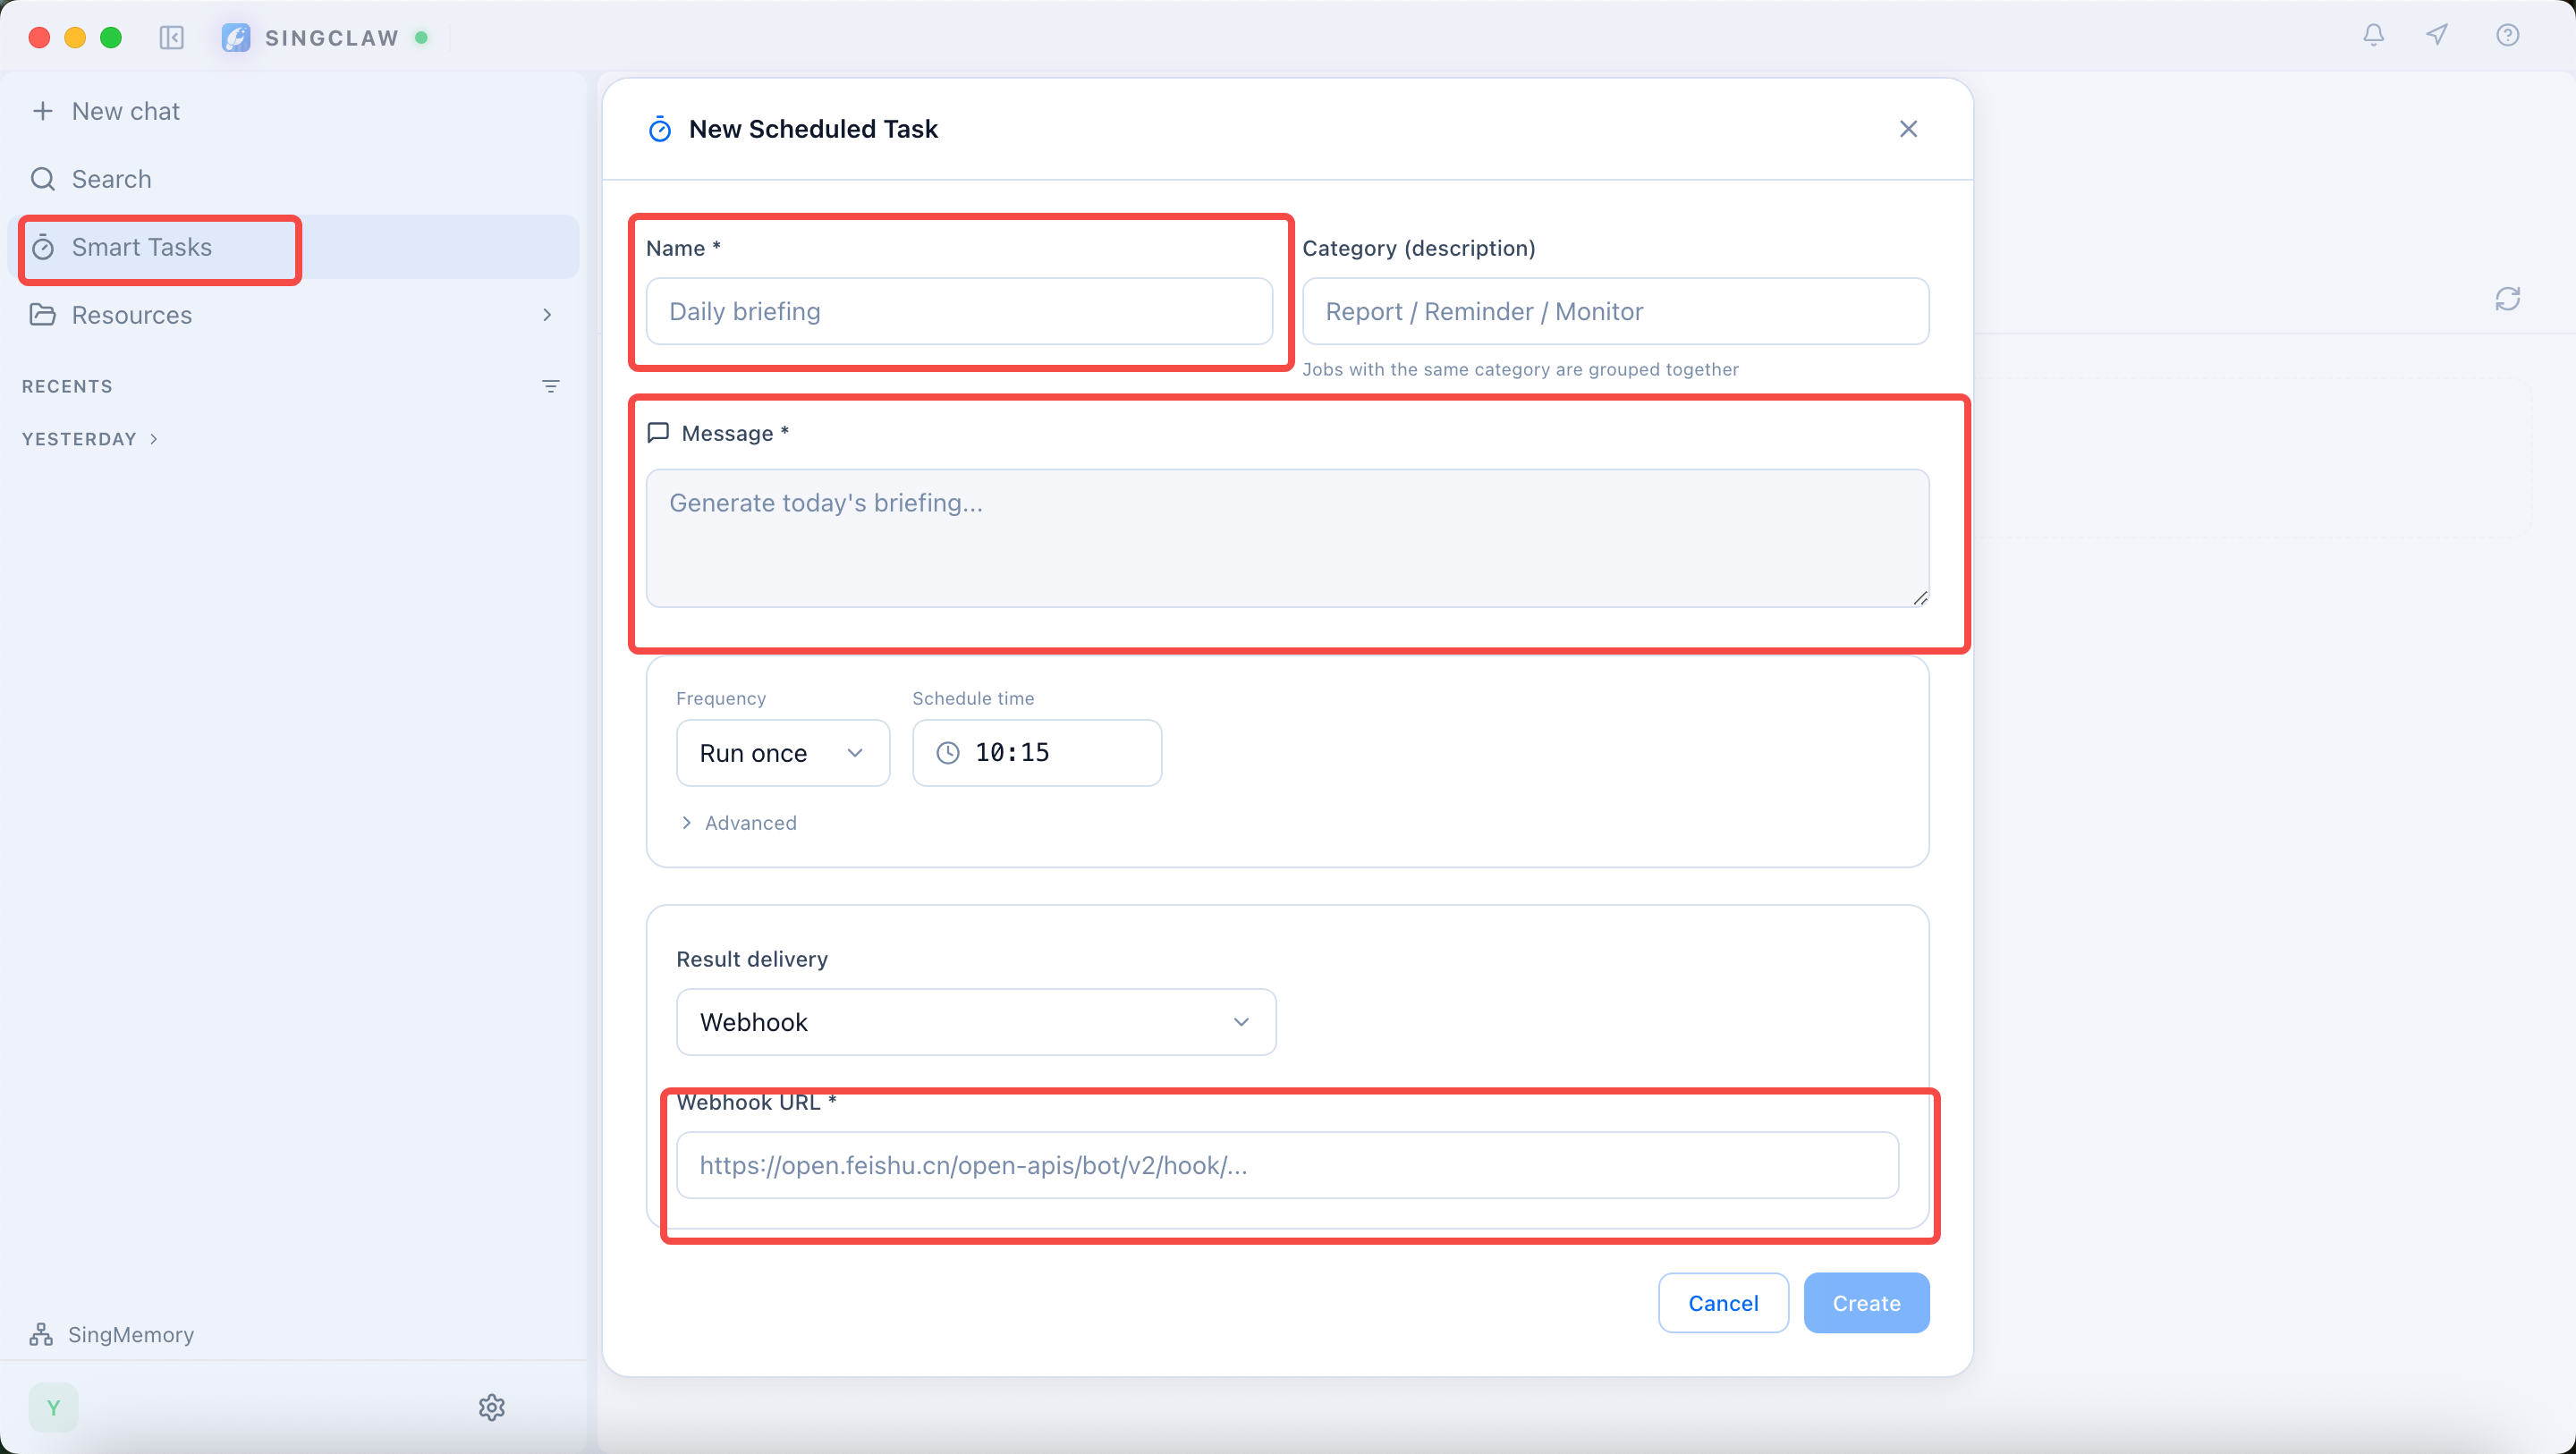Viewport: 2576px width, 1454px height.
Task: Collapse the sidebar panel icon
Action: 172,38
